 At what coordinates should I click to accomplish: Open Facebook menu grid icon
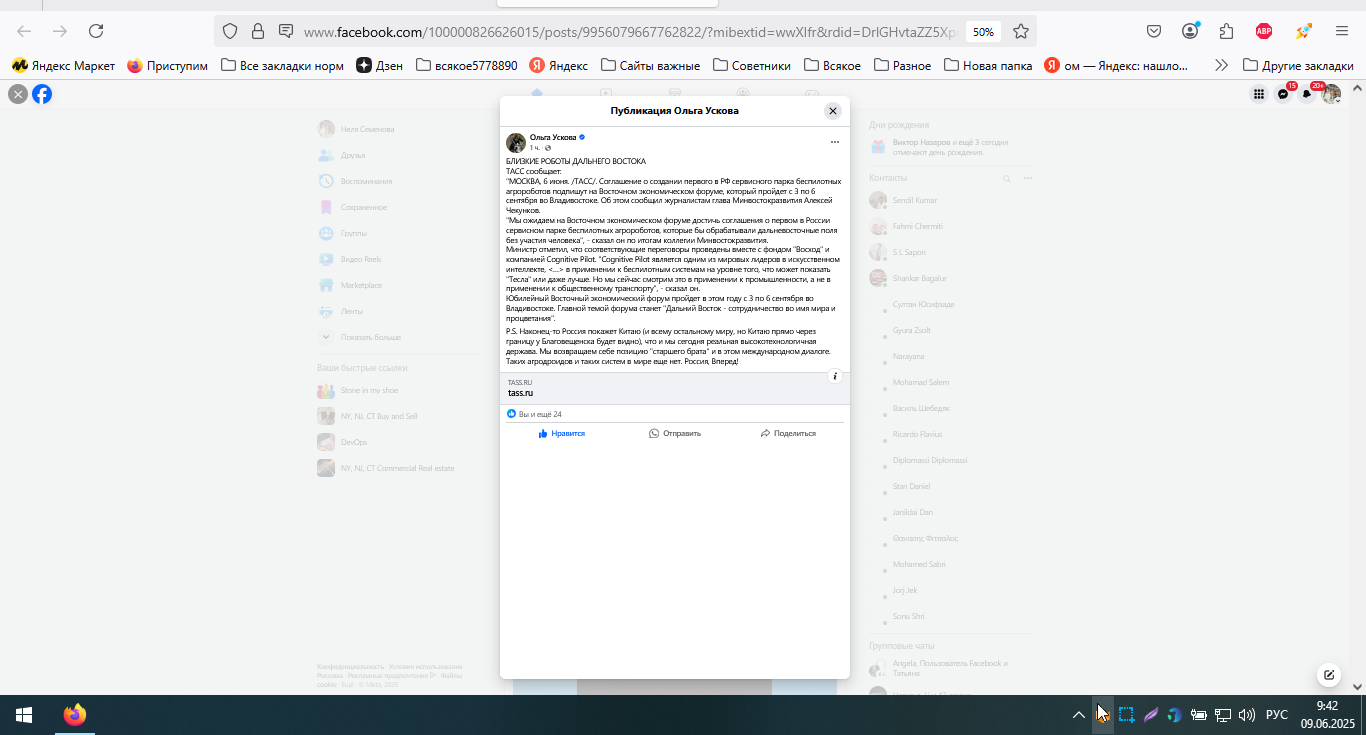(1259, 94)
